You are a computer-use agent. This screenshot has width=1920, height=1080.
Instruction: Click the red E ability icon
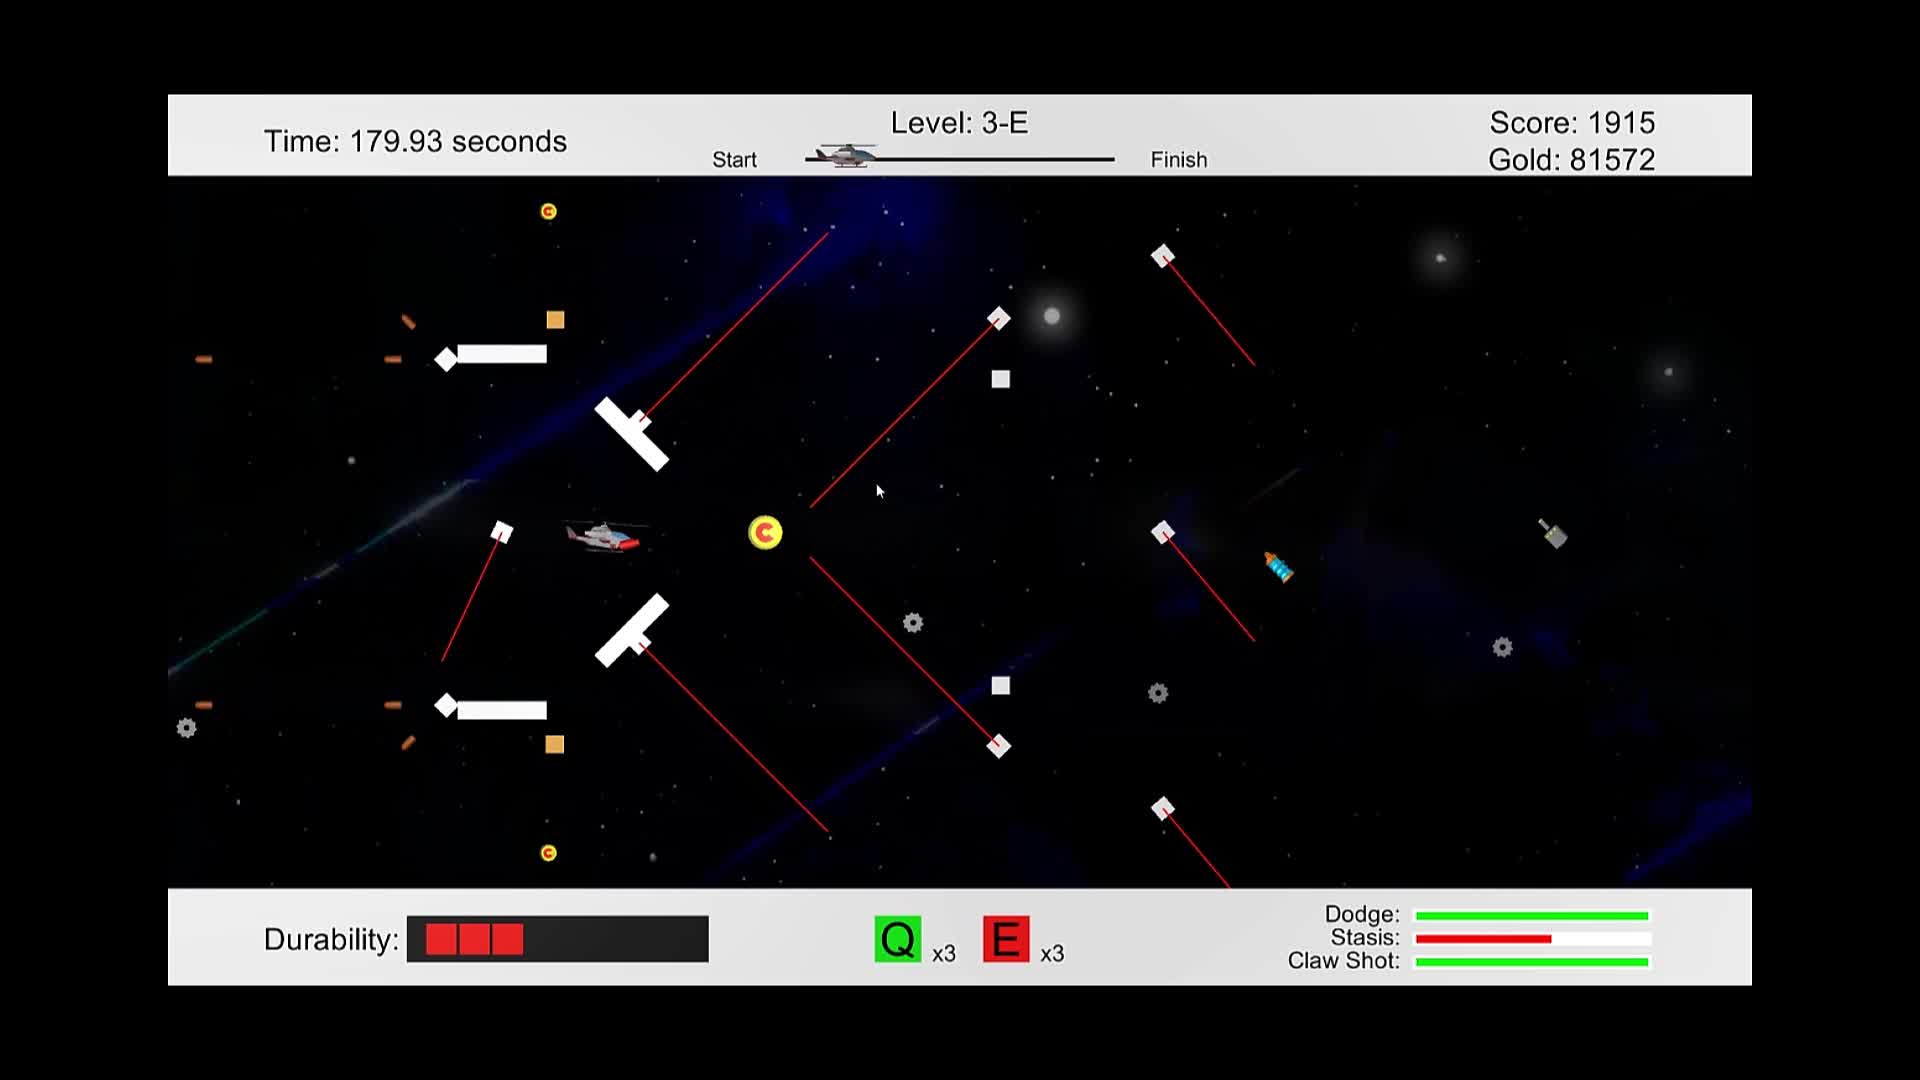1005,939
